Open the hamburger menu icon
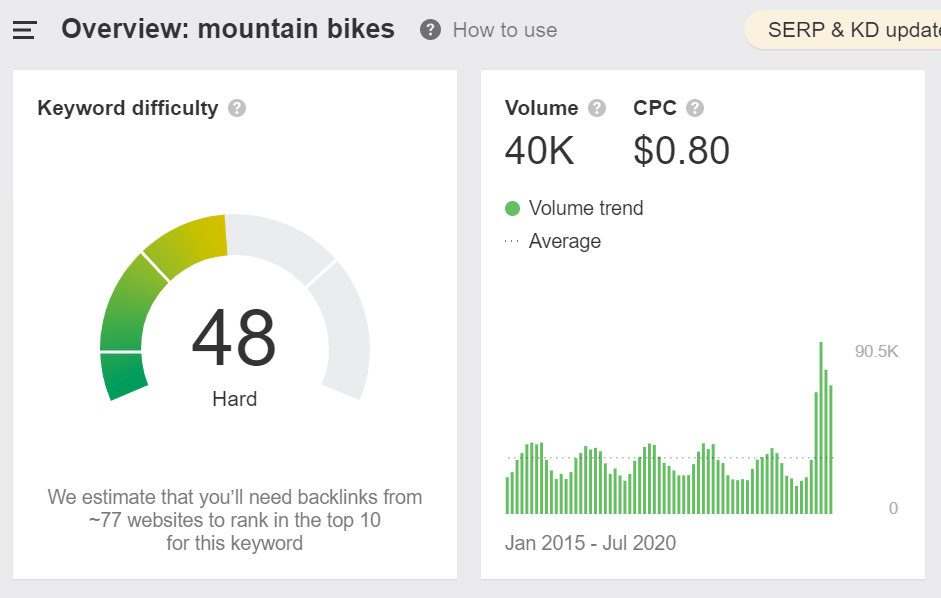941x598 pixels. 24,30
